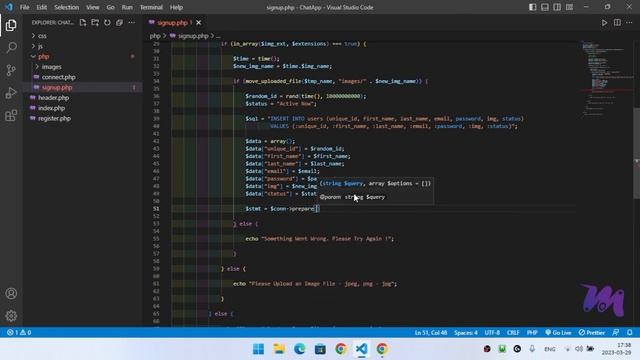Open volume control in system tray
The width and height of the screenshot is (640, 360).
[579, 349]
